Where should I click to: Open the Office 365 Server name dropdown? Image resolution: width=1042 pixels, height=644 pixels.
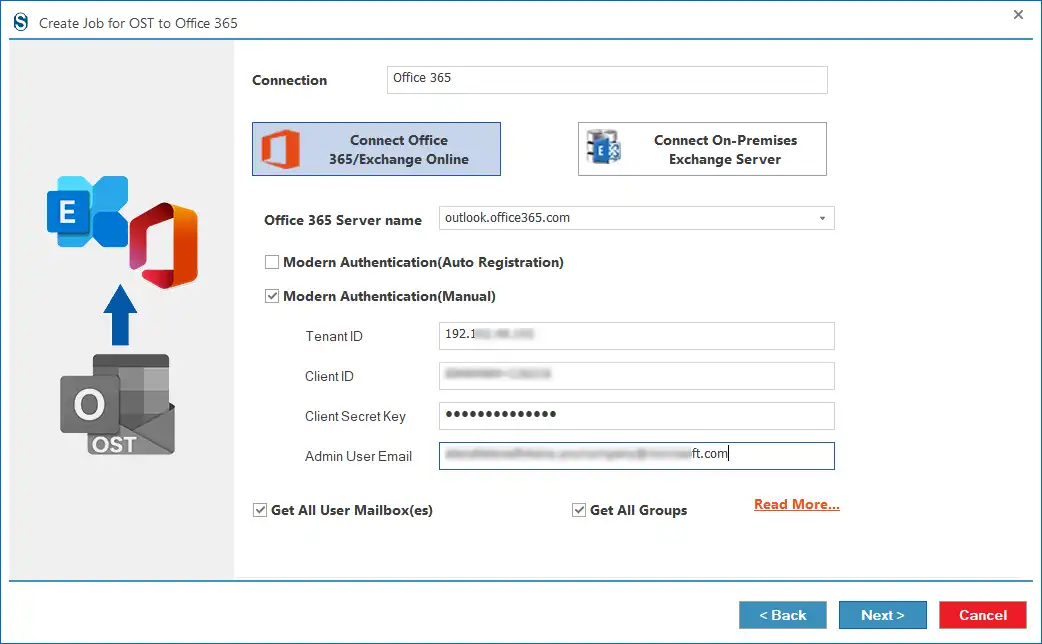[822, 218]
